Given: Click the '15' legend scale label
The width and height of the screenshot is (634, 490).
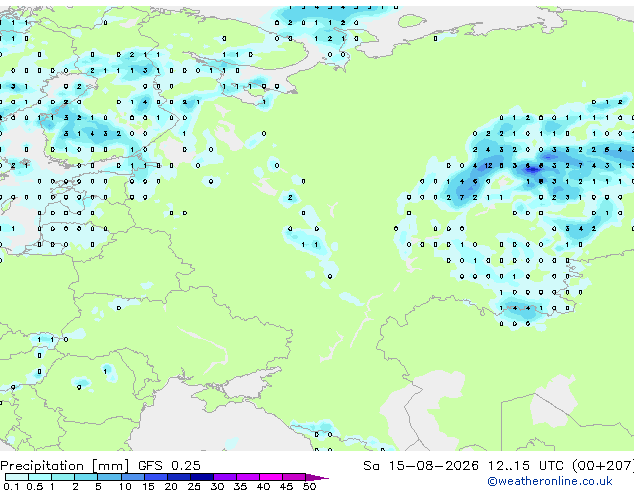Looking at the screenshot, I should (x=148, y=486).
